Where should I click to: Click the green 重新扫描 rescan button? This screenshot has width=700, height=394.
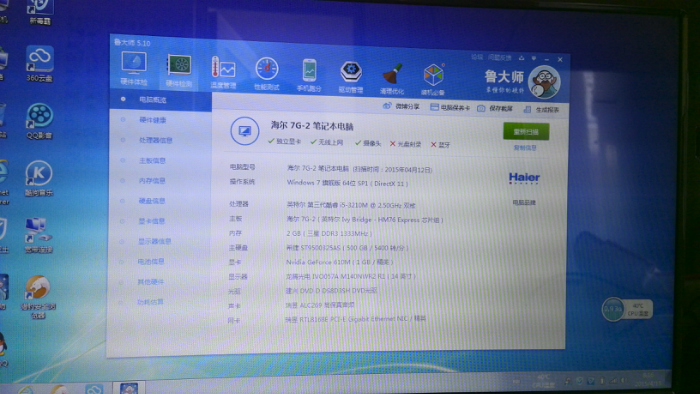click(526, 132)
